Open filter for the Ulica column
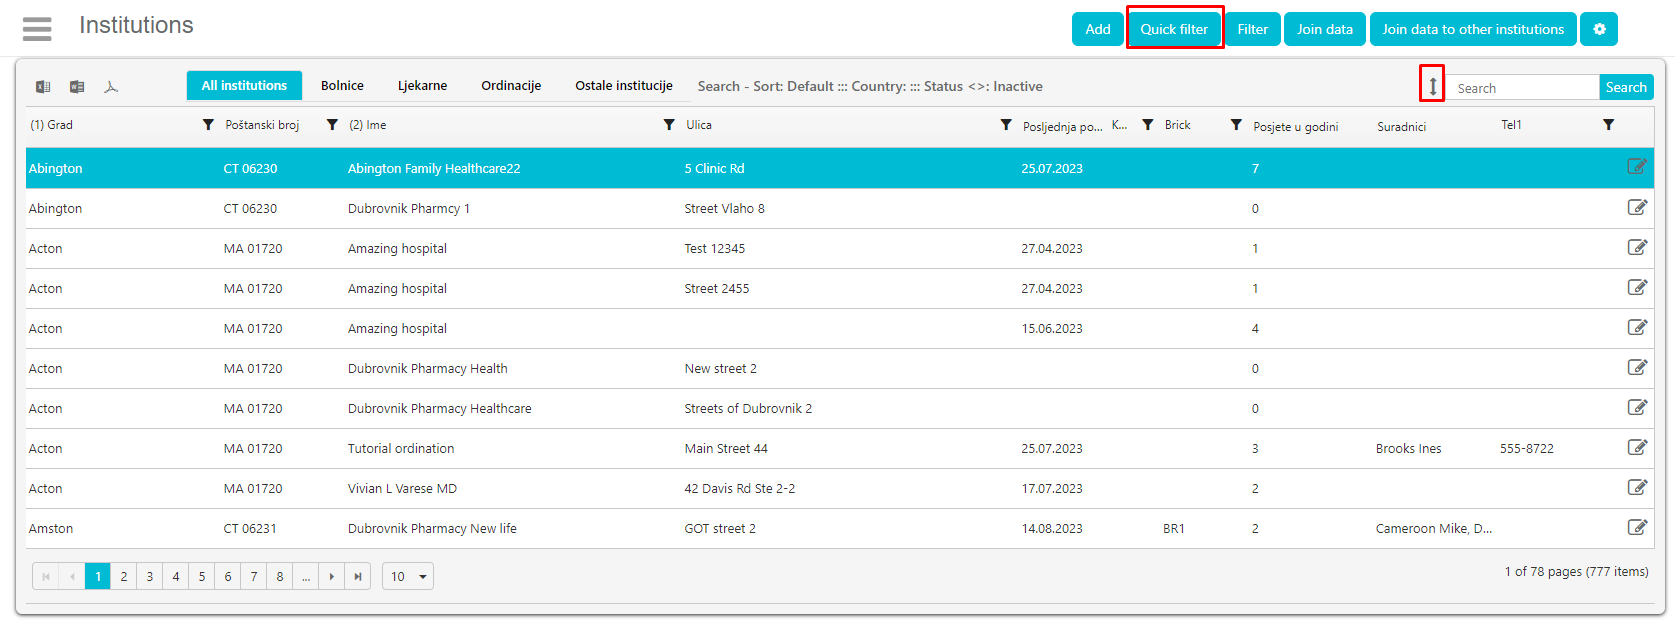 point(1006,125)
